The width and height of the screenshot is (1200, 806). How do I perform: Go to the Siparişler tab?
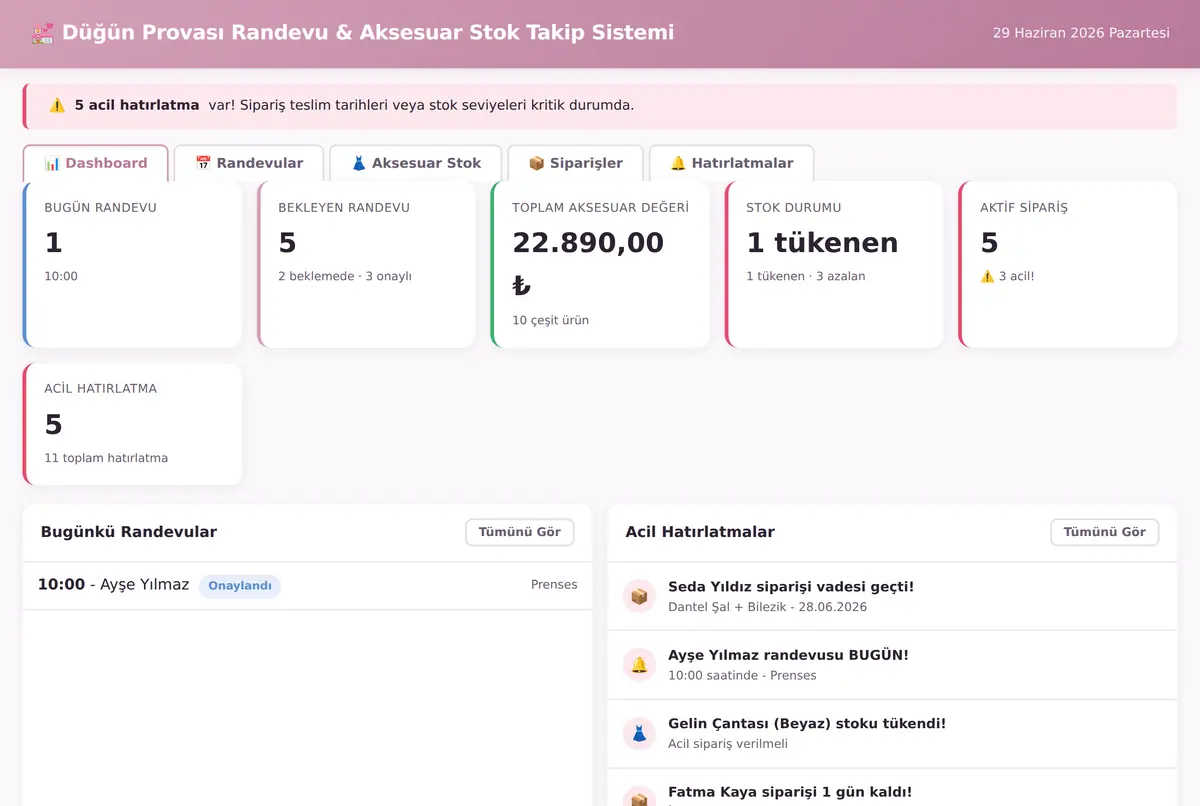(575, 163)
